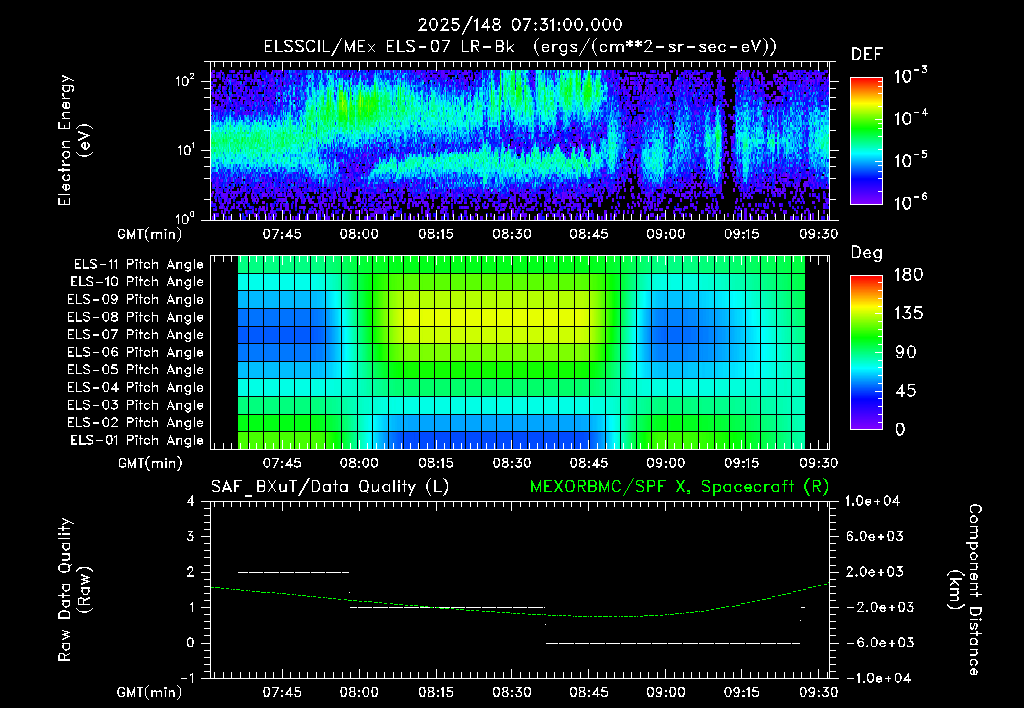
Task: Click 08:30 tick under the pitch angle panel
Action: [511, 463]
